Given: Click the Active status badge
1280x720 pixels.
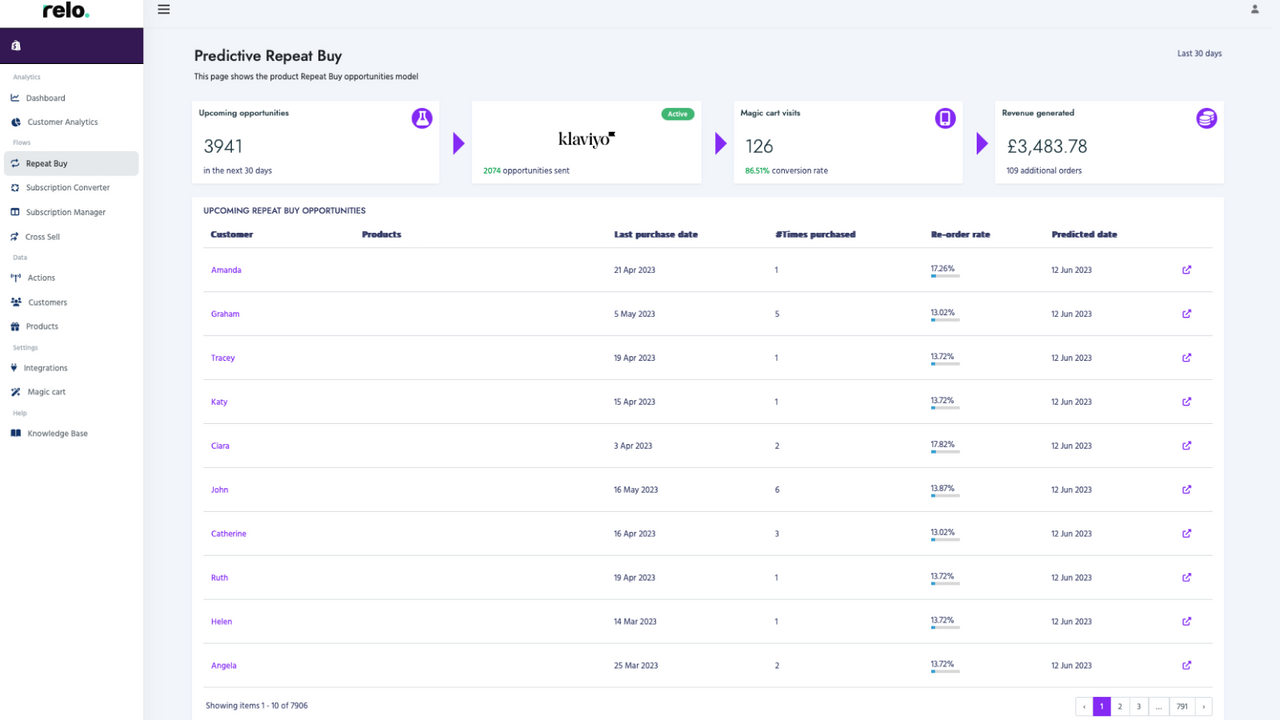Looking at the screenshot, I should click(678, 114).
